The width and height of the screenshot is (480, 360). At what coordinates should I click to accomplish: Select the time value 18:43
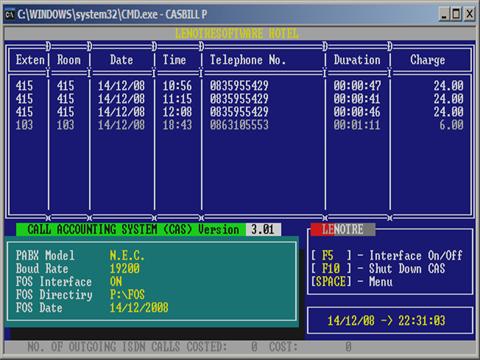click(x=177, y=125)
